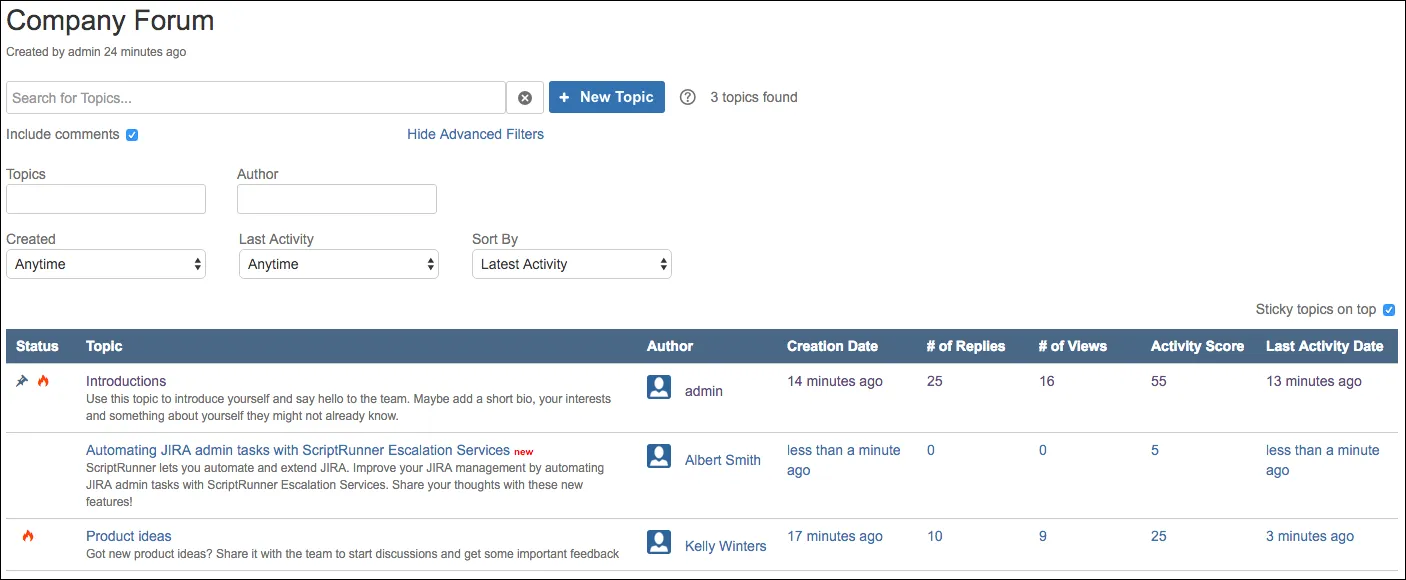The width and height of the screenshot is (1406, 580).
Task: Sort by the Creation Date column header
Action: (x=832, y=346)
